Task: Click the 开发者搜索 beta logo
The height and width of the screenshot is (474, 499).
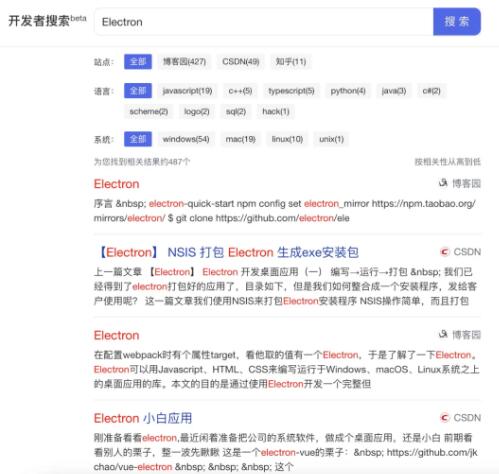Action: [47, 20]
